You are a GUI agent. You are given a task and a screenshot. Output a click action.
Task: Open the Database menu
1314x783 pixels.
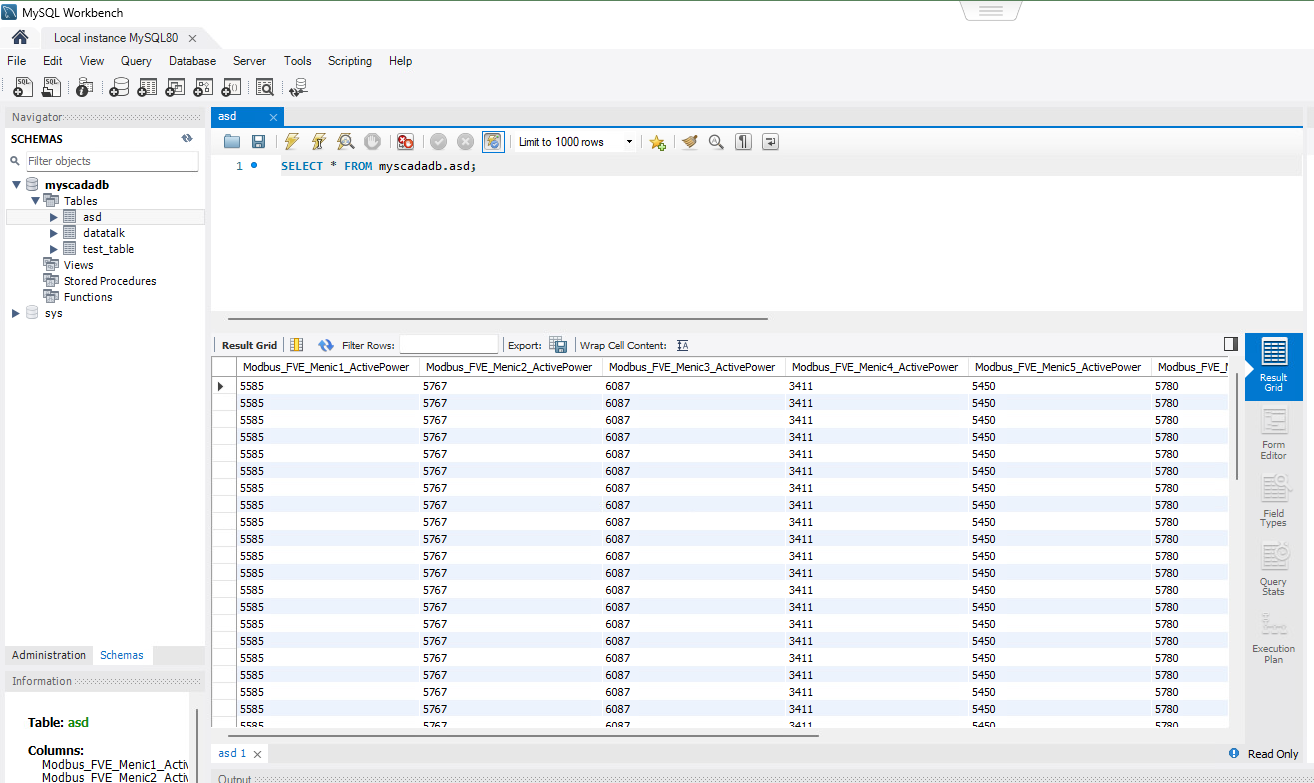pos(192,61)
